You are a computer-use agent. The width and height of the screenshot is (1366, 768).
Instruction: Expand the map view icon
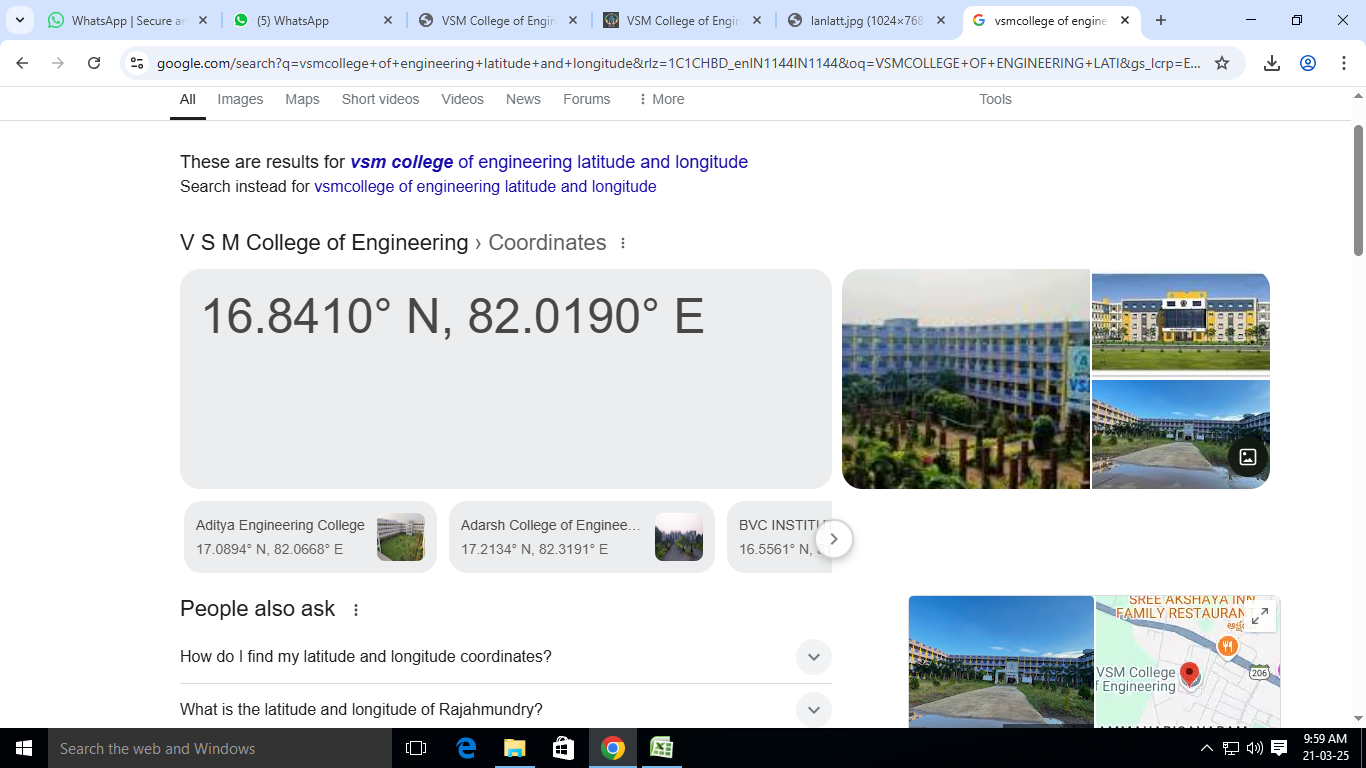[1261, 616]
